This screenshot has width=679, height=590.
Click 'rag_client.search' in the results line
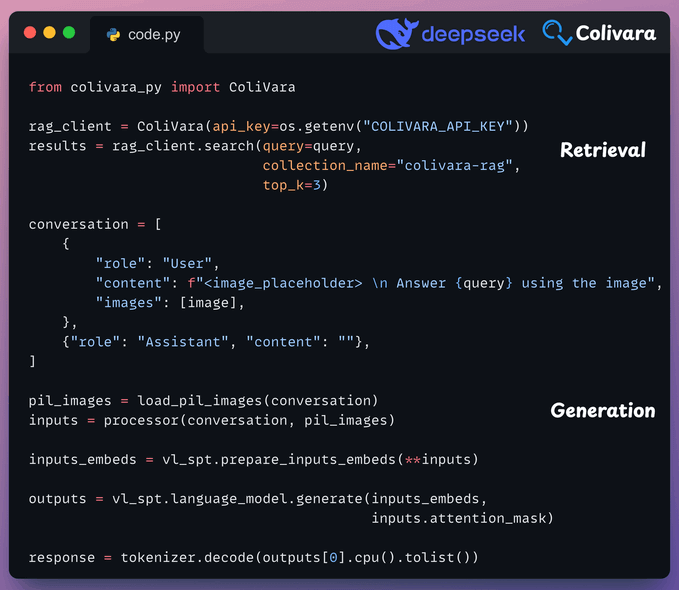tap(183, 146)
